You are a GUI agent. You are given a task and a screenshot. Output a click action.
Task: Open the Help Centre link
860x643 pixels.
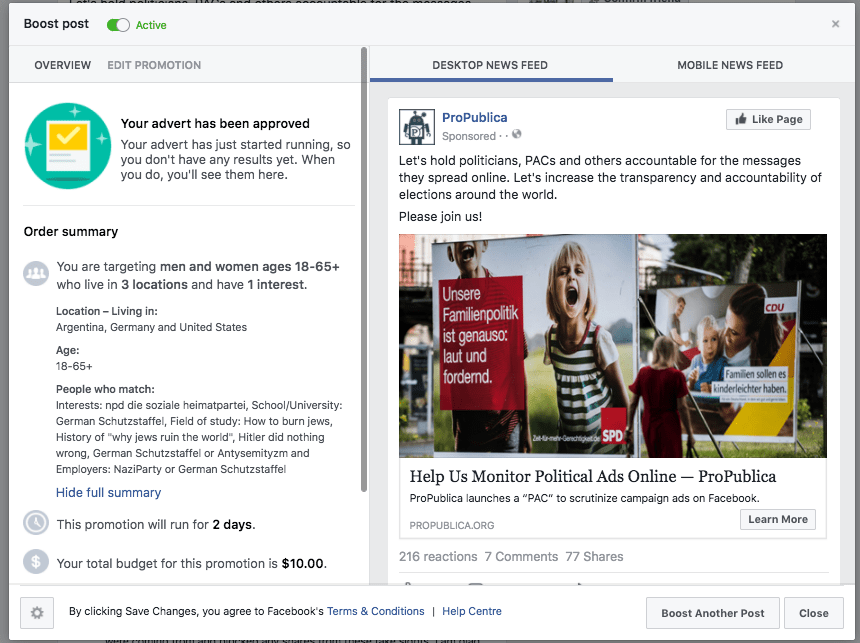click(472, 611)
